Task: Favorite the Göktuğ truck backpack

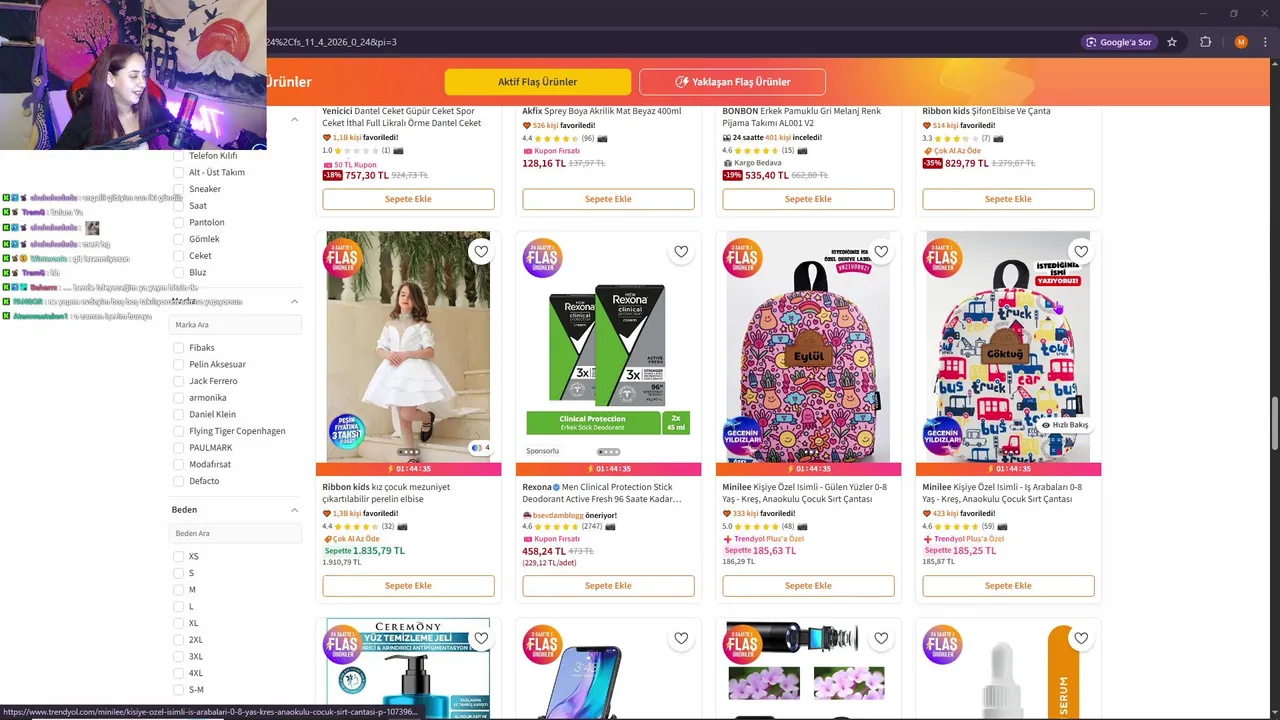Action: [x=1081, y=252]
